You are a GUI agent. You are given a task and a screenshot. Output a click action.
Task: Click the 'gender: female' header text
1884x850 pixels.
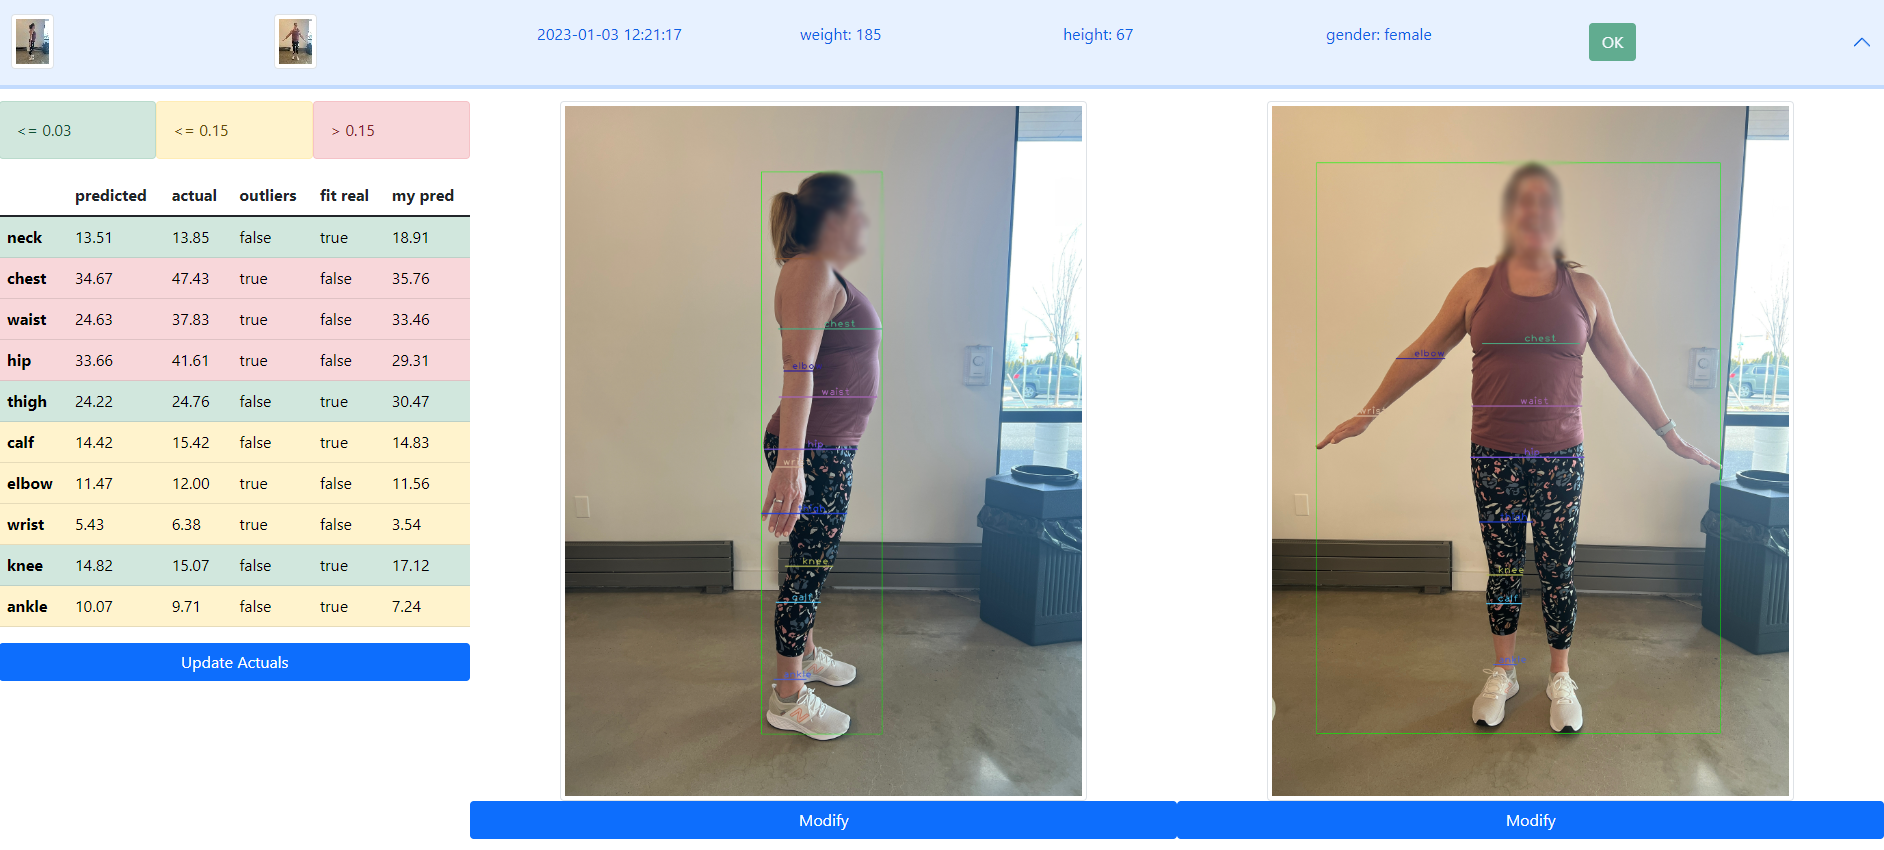point(1378,35)
